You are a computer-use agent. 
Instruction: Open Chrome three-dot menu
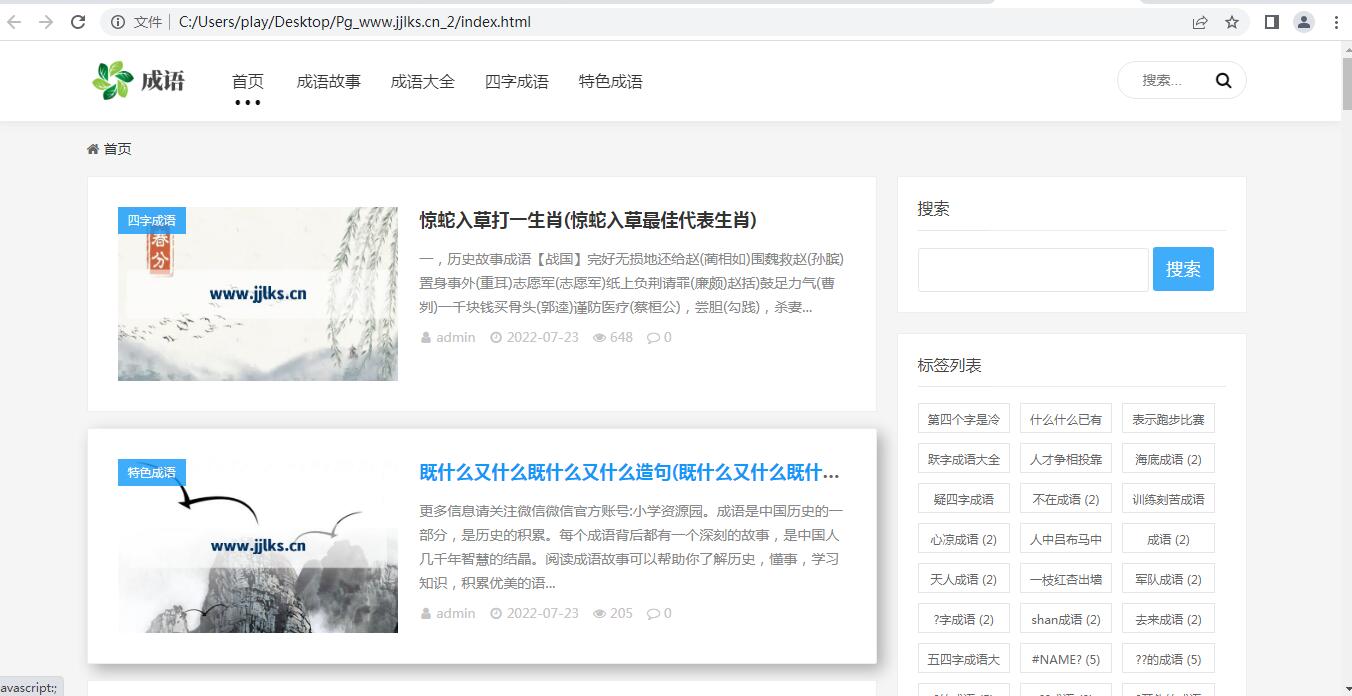[1336, 22]
